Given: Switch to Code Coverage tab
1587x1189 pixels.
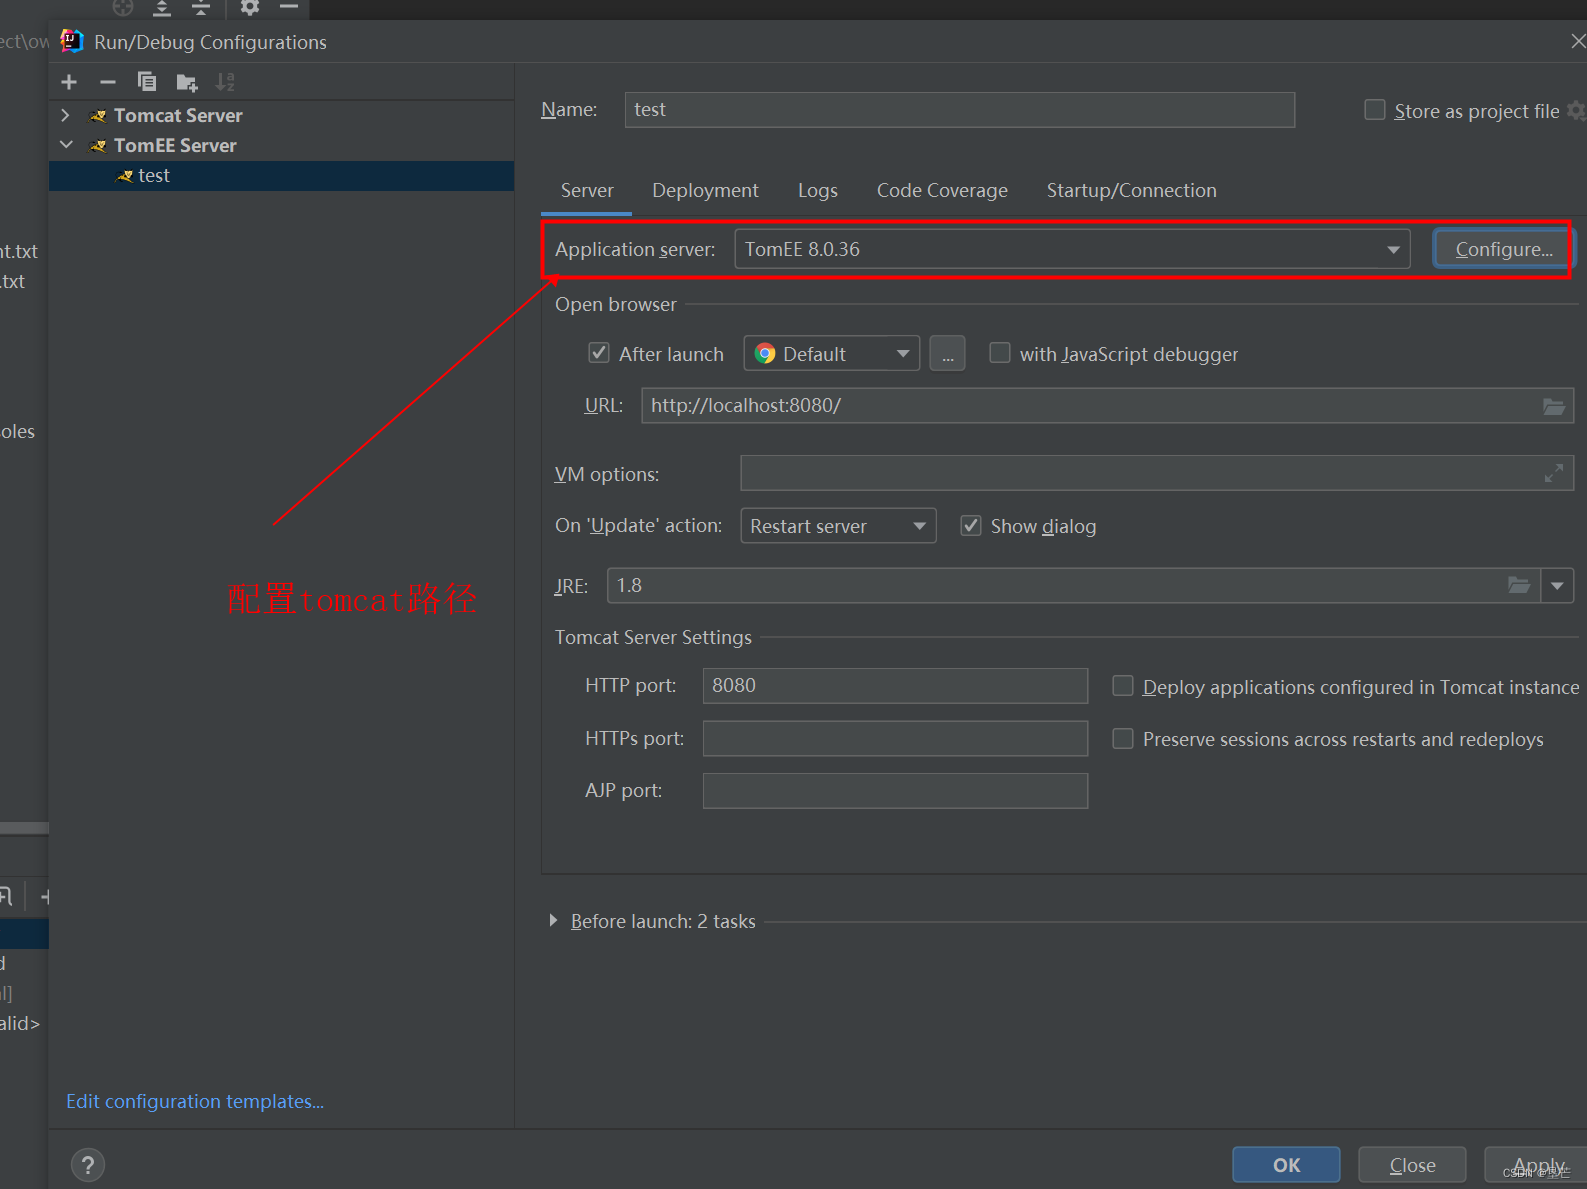Looking at the screenshot, I should click(942, 190).
